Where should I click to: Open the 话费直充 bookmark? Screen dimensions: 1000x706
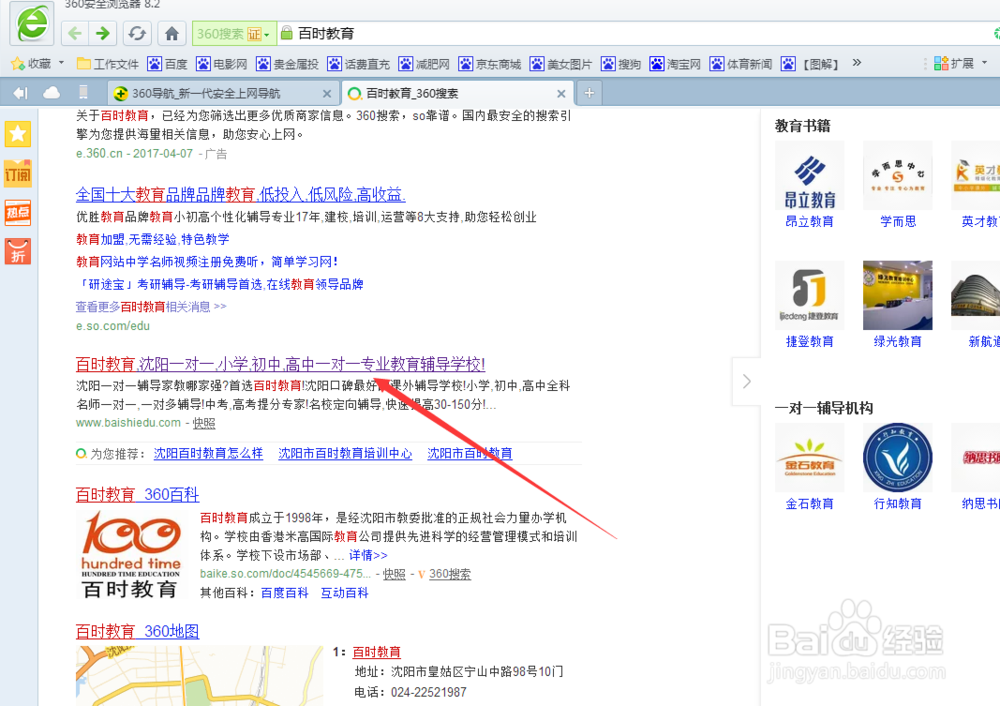(x=358, y=64)
